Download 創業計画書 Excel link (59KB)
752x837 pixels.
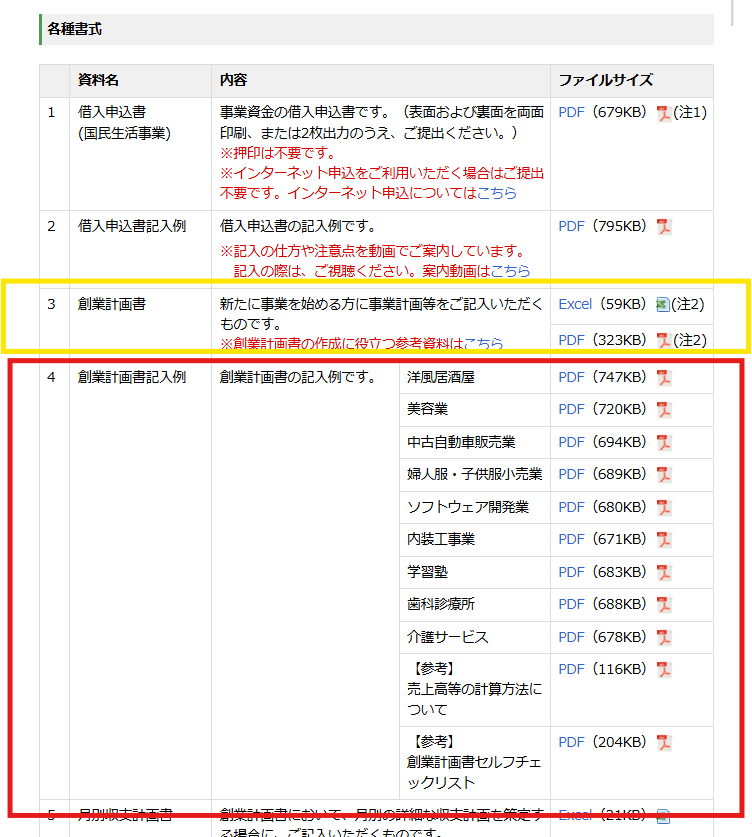point(575,304)
